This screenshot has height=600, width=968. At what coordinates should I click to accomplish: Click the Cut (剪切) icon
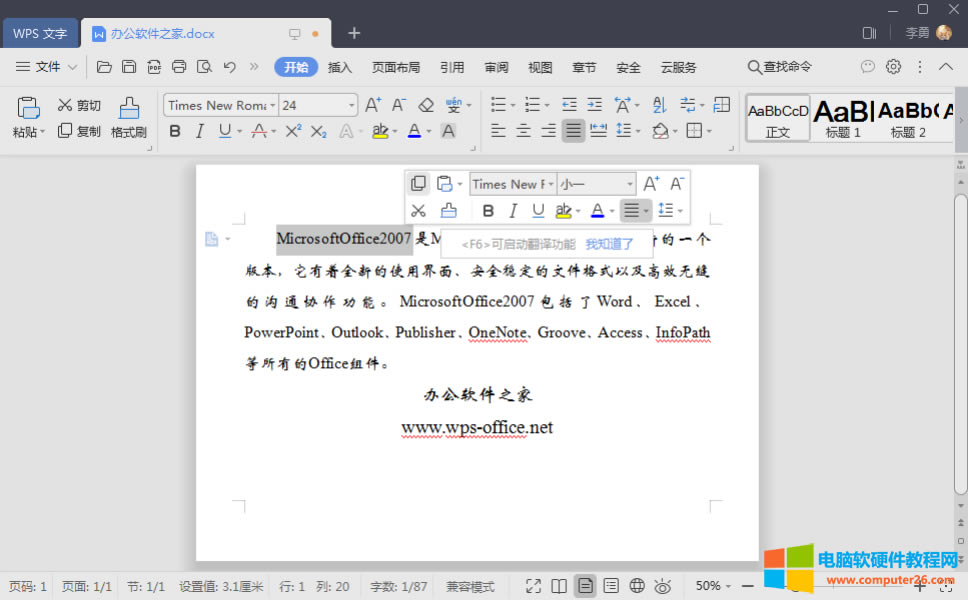[66, 103]
